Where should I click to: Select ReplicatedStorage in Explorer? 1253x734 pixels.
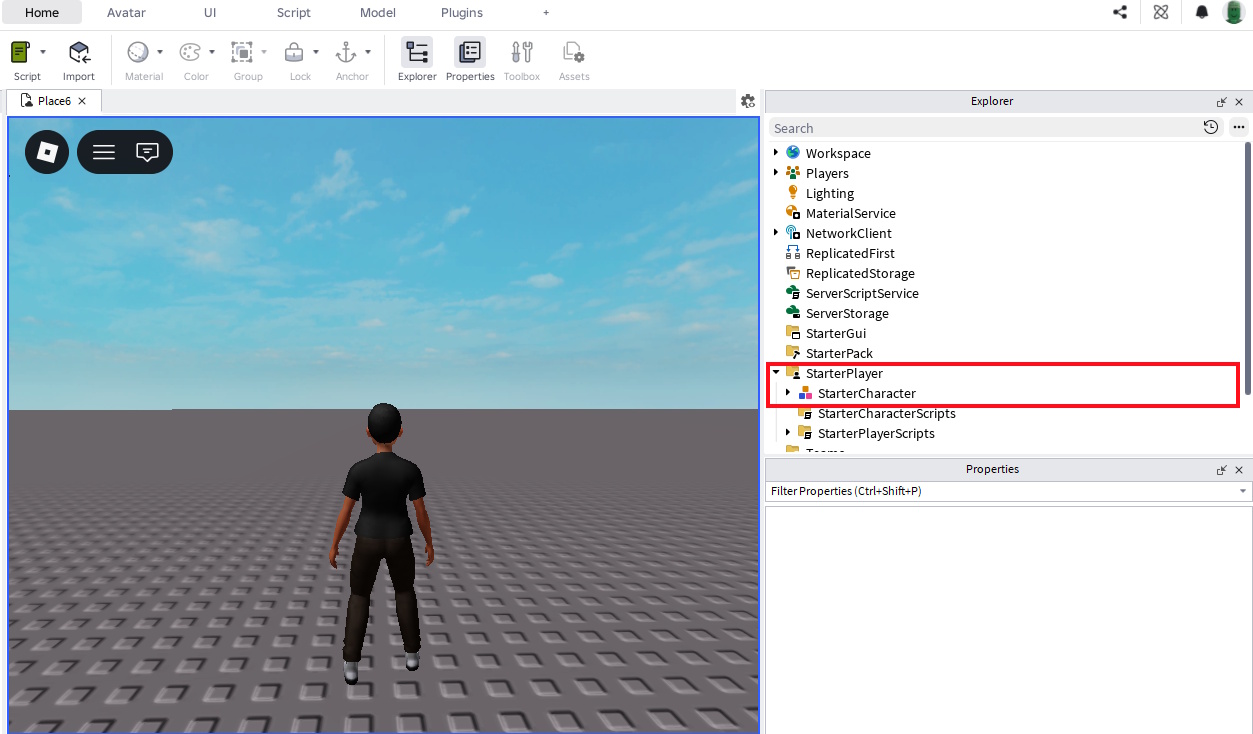[x=859, y=273]
